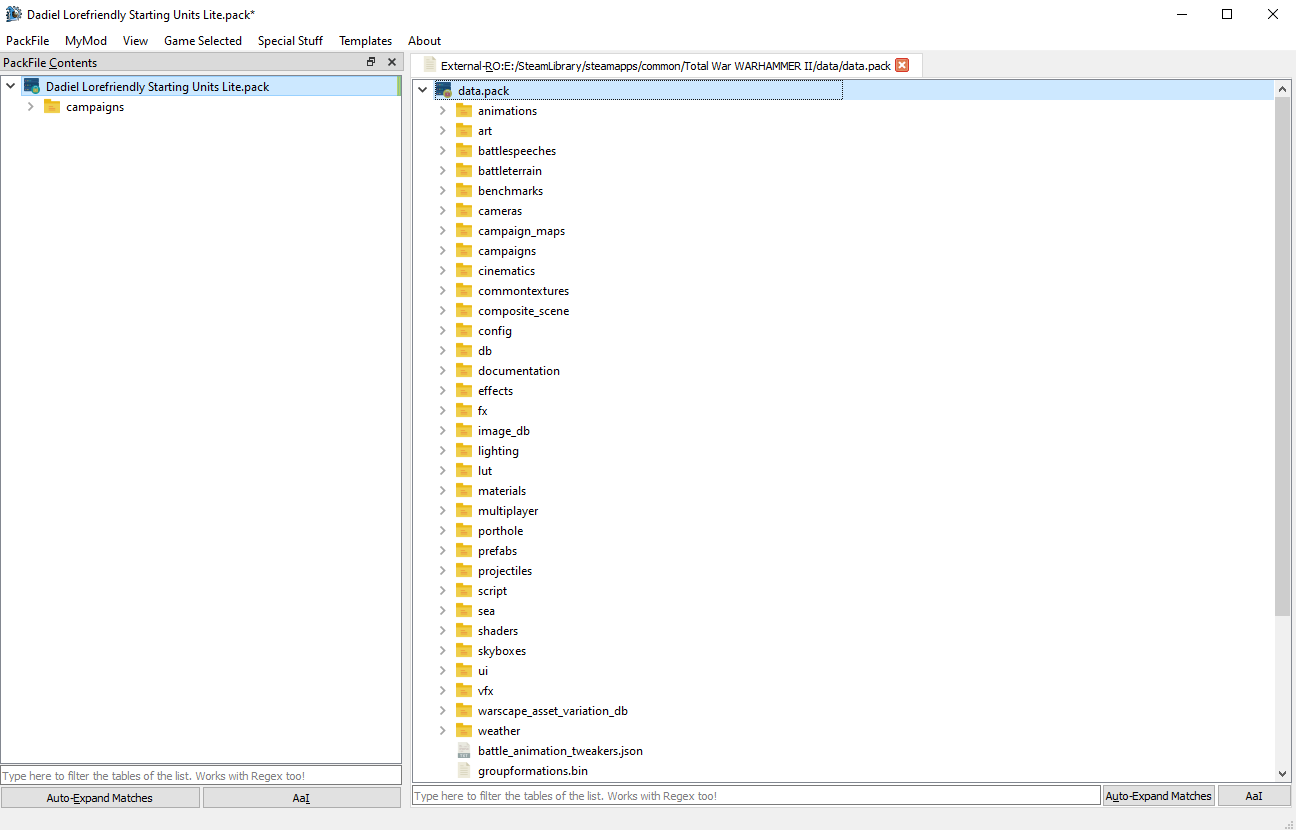Screen dimensions: 1296x830
Task: Click the composite_scene folder icon
Action: click(464, 311)
